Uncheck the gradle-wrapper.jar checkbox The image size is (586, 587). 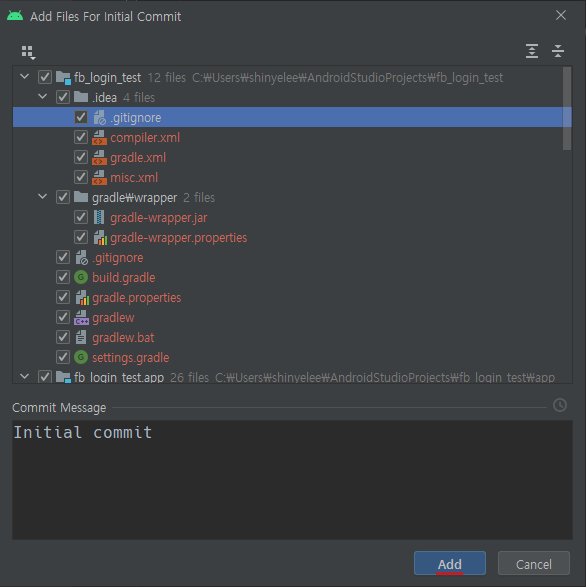click(81, 217)
